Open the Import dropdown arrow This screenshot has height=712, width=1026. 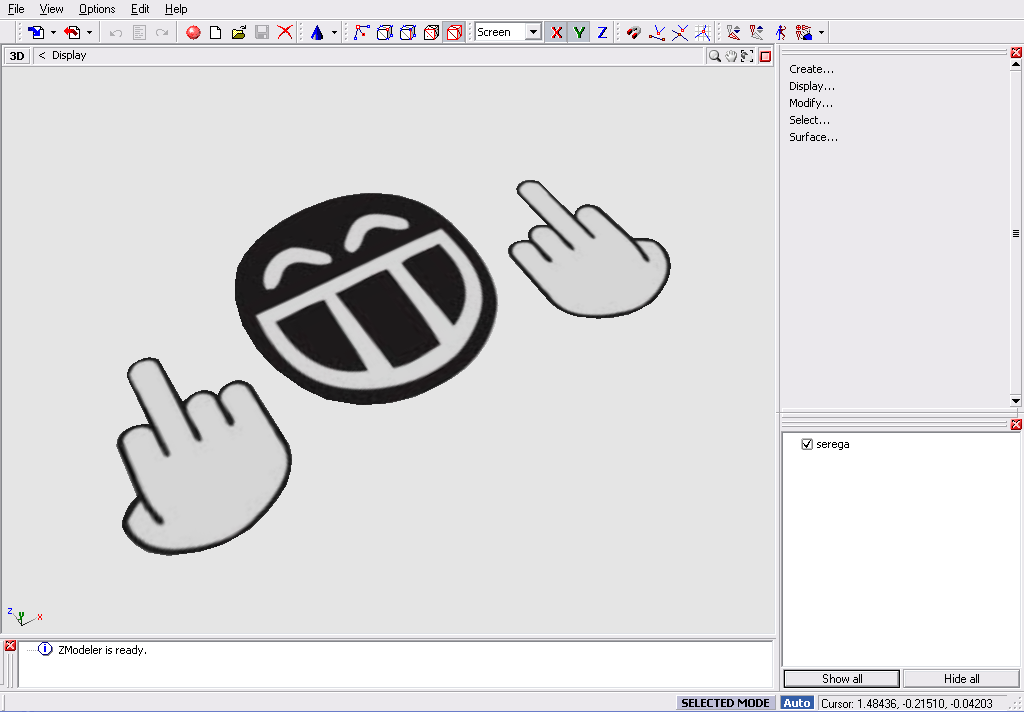coord(53,32)
